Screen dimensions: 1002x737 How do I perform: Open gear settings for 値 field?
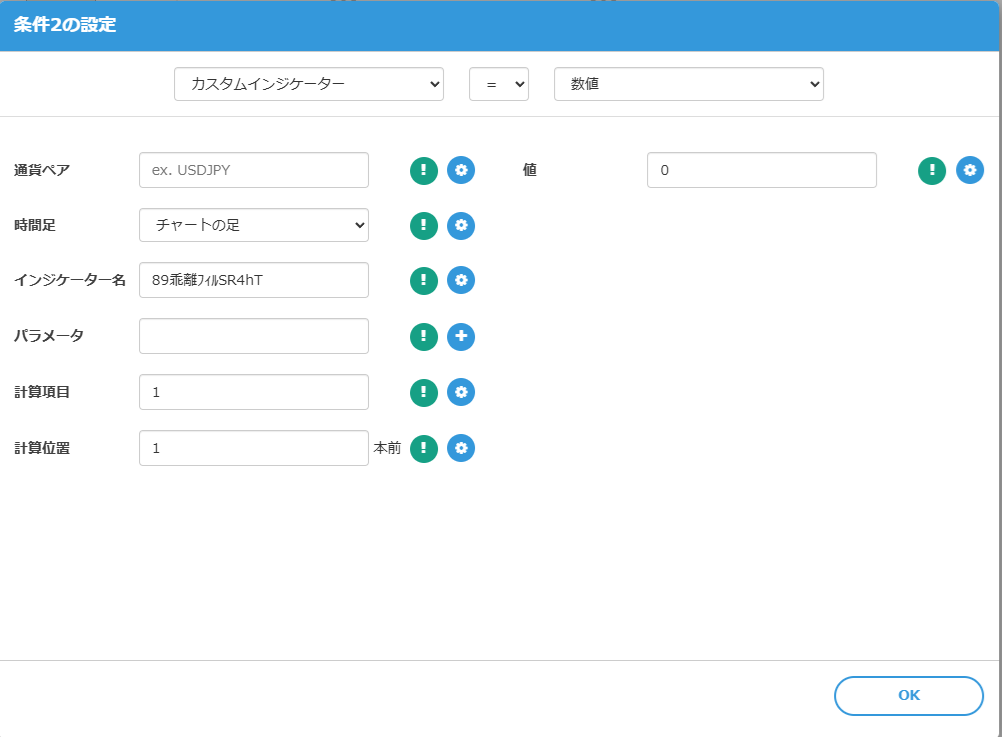pos(970,171)
